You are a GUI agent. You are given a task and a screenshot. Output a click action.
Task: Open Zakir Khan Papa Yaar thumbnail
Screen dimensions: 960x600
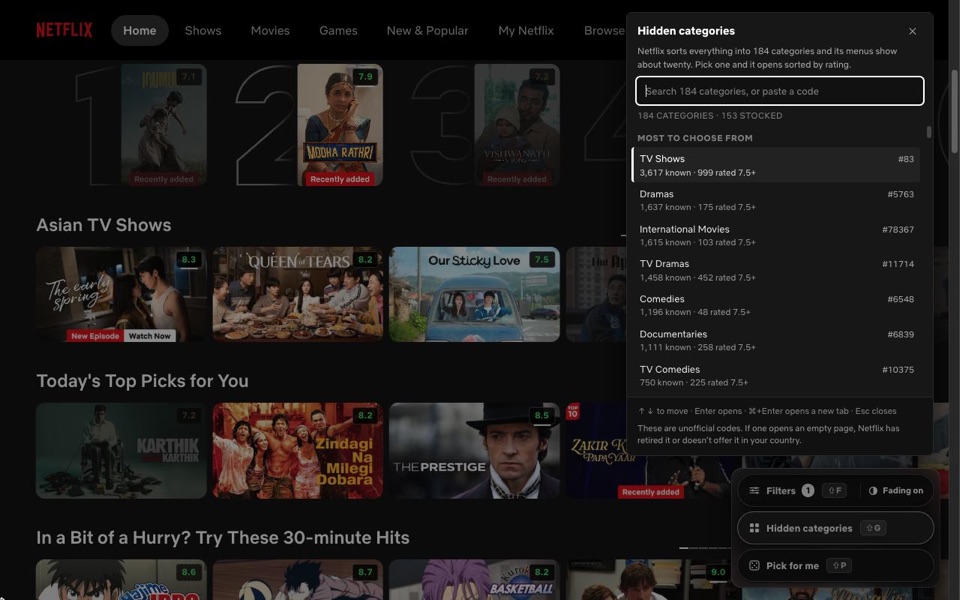(650, 478)
